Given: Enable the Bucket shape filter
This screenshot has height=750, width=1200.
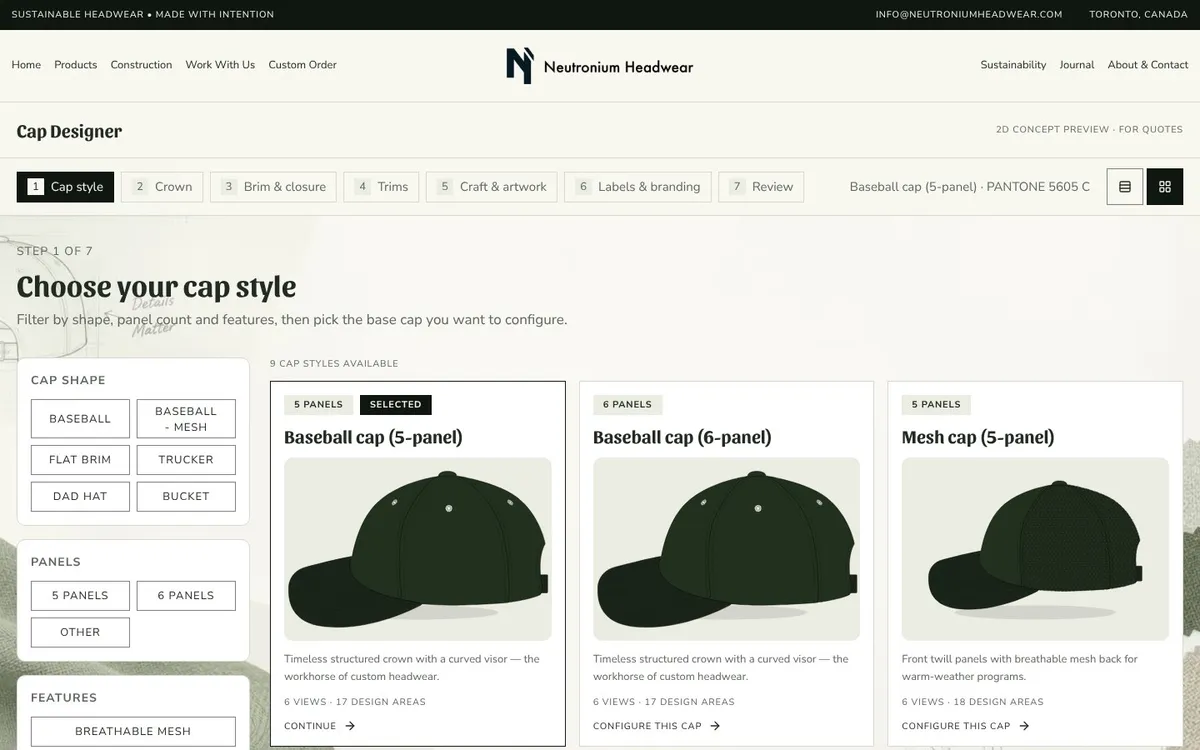Looking at the screenshot, I should click(186, 496).
